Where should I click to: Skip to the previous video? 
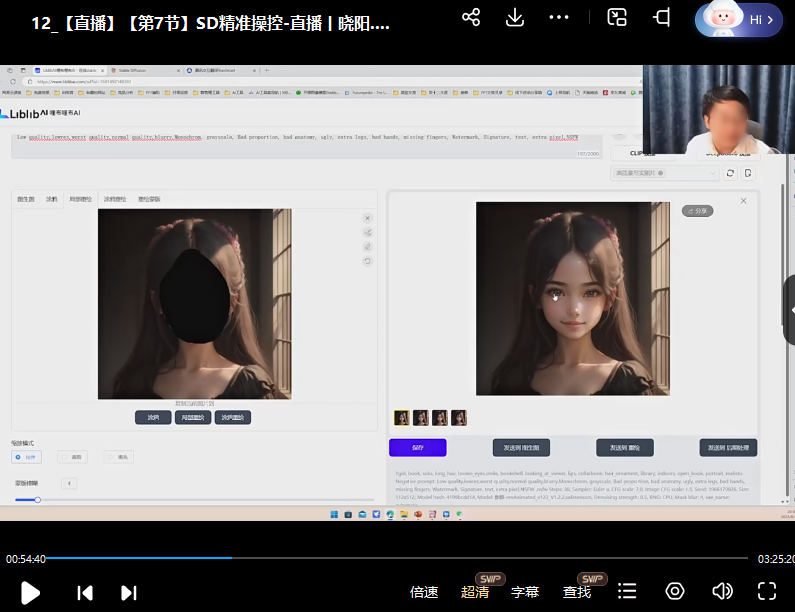coord(85,592)
